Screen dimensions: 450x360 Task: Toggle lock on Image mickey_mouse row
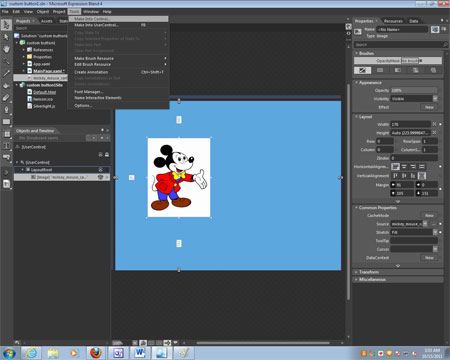107,177
